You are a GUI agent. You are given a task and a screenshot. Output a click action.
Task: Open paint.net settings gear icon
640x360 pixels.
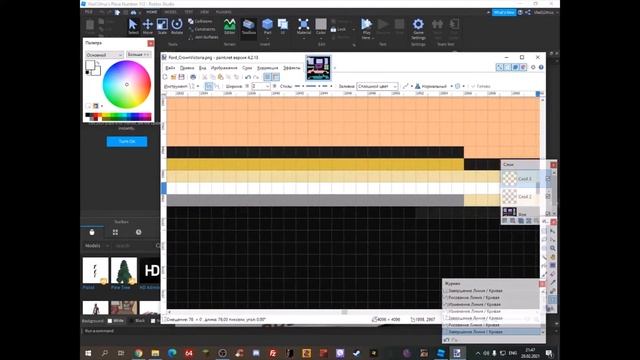click(x=533, y=67)
